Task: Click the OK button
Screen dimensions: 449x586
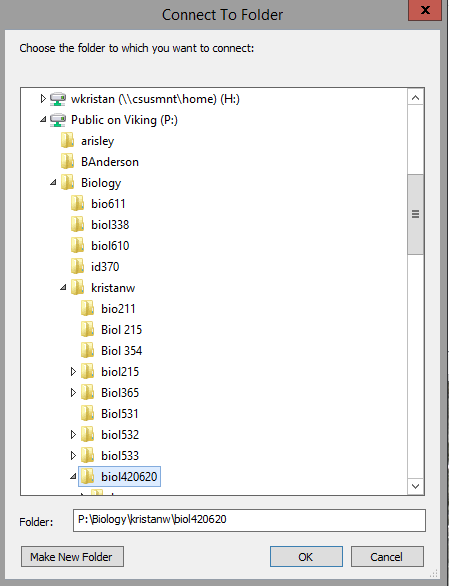Action: (306, 556)
